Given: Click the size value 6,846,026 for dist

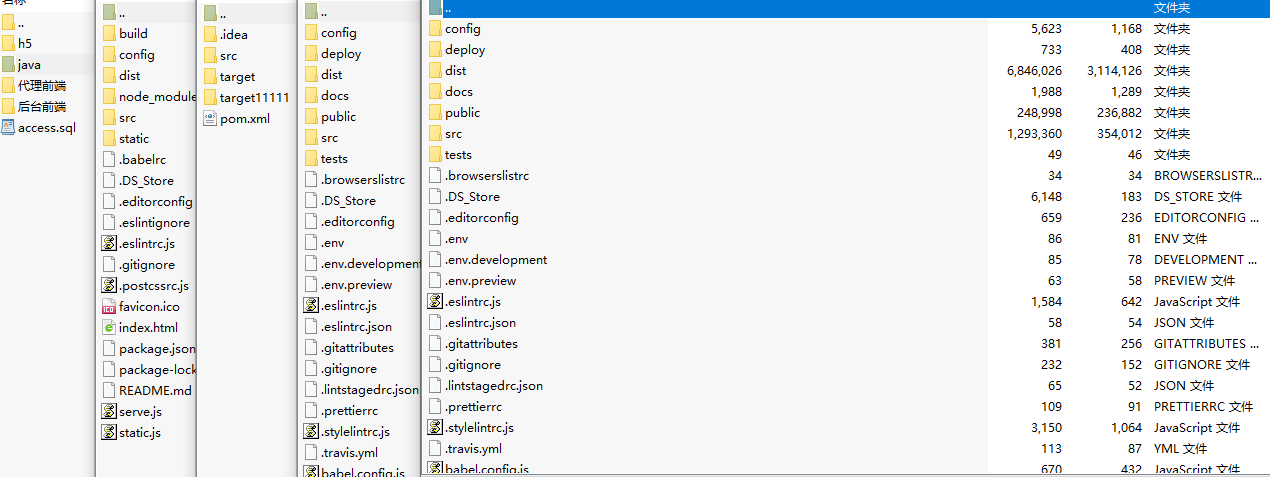Looking at the screenshot, I should coord(1034,71).
